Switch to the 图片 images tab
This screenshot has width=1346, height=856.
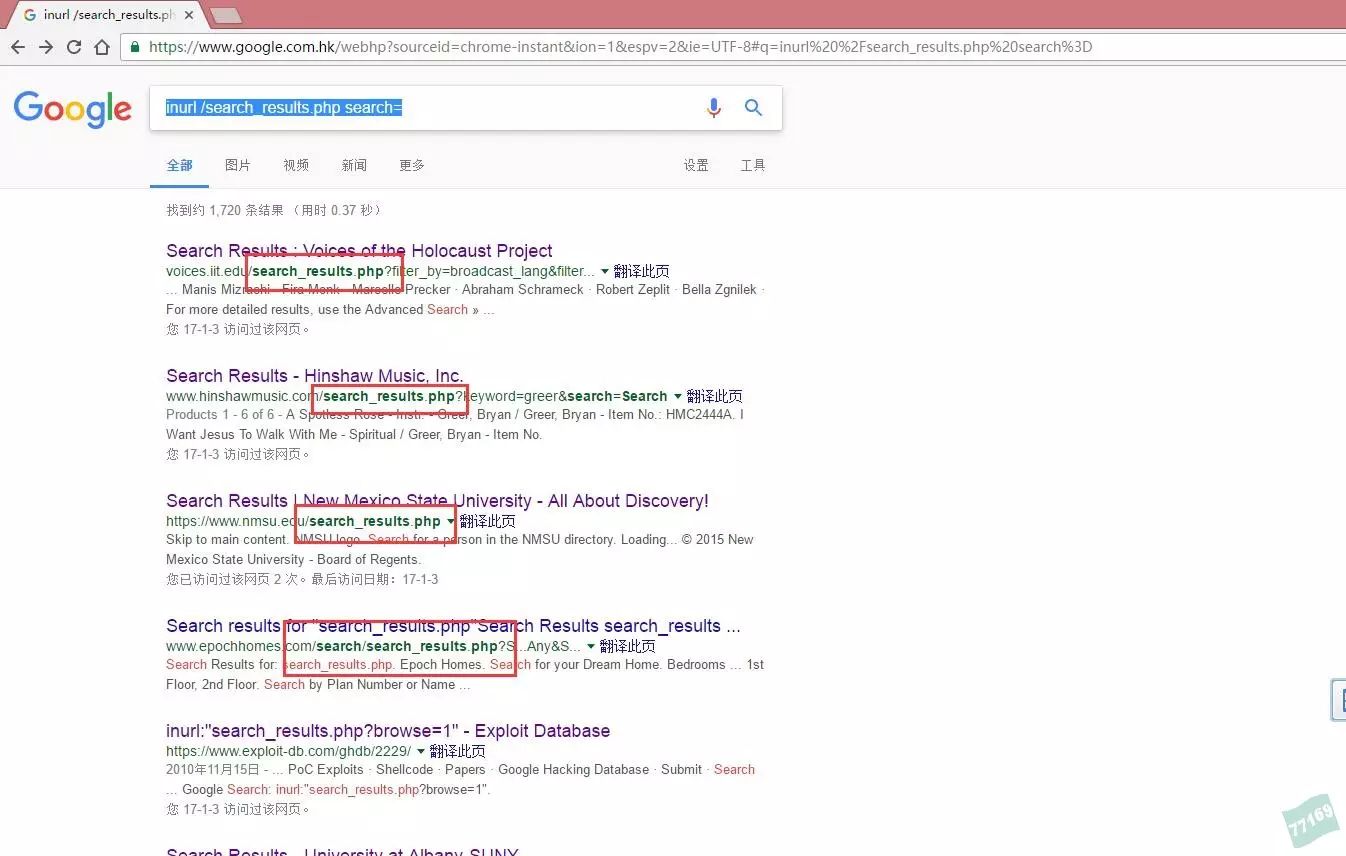point(238,165)
